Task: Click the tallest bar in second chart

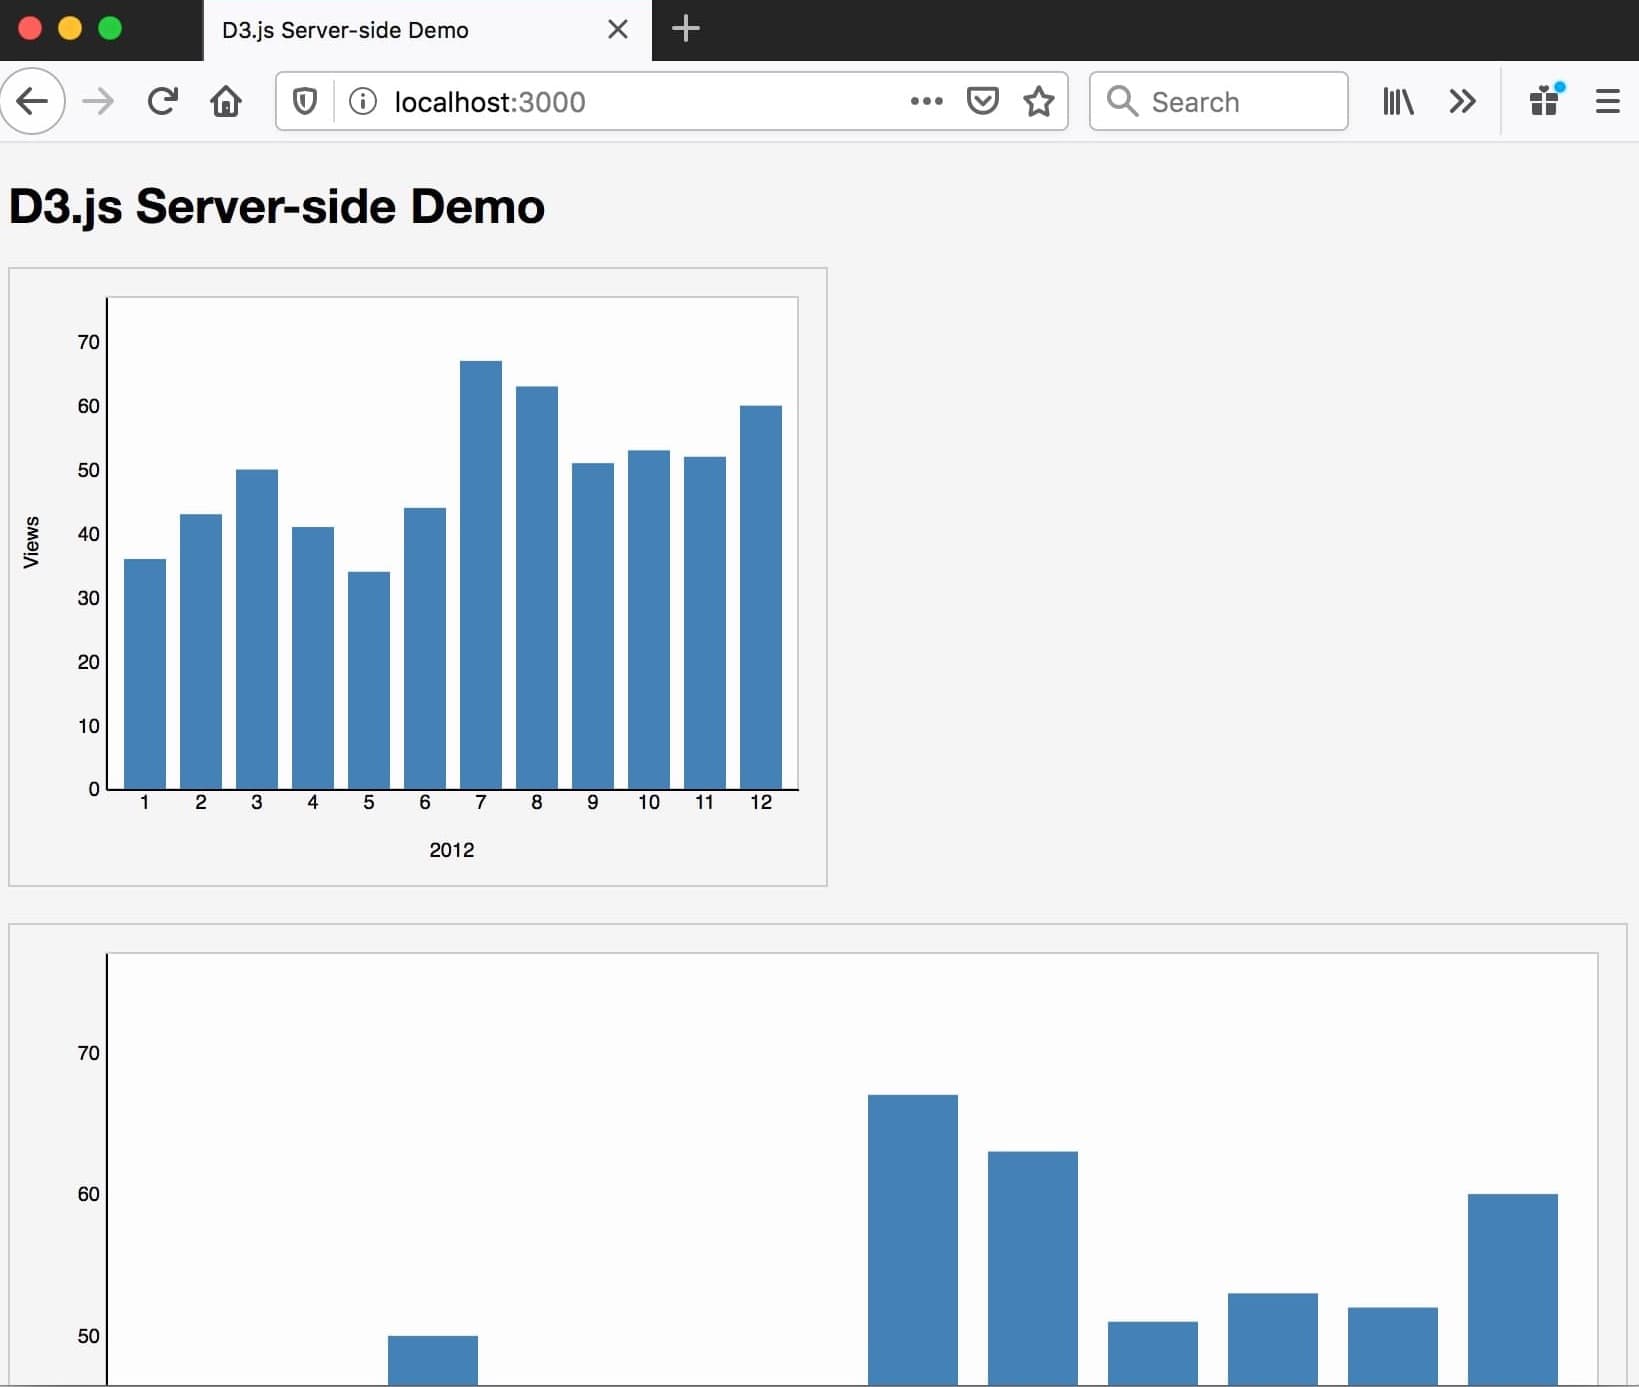Action: click(x=913, y=1240)
